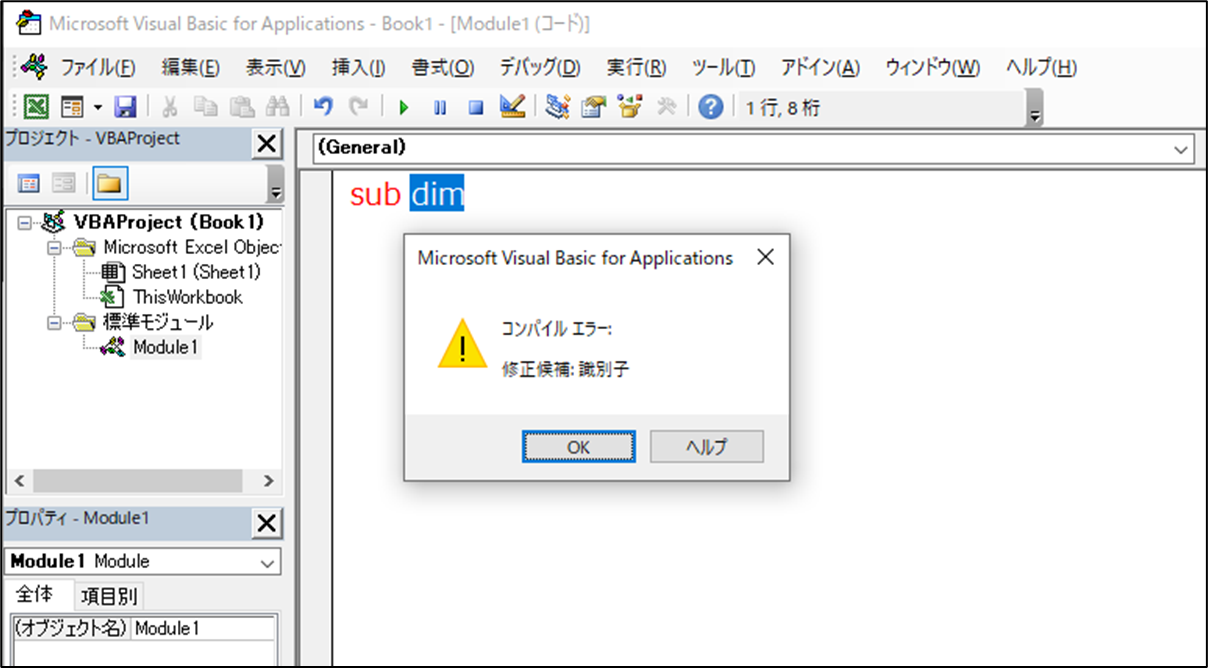The height and width of the screenshot is (668, 1208).
Task: Open the (General) object dropdown
Action: pos(1181,148)
